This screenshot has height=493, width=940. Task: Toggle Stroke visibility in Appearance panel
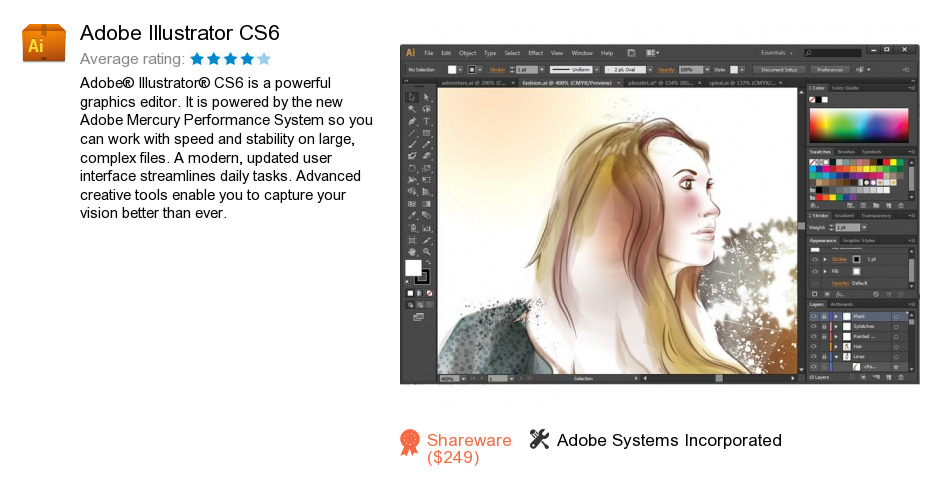[815, 259]
